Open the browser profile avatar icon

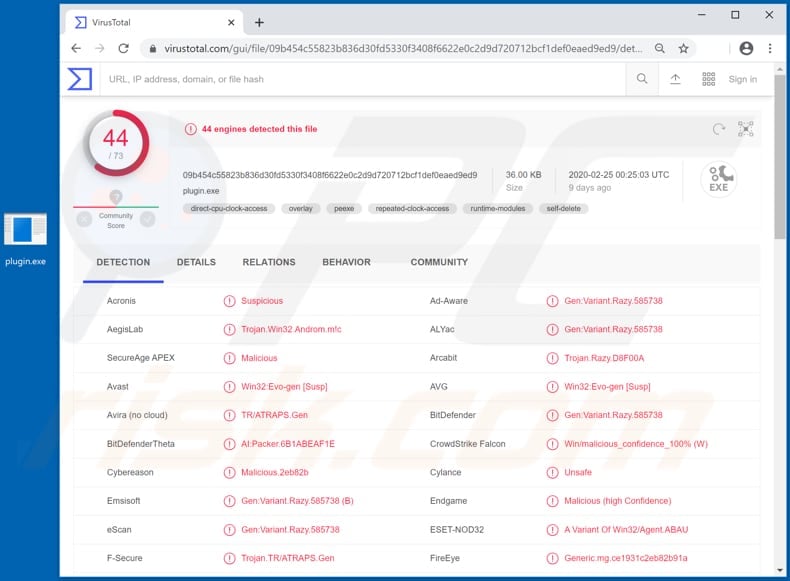[746, 48]
